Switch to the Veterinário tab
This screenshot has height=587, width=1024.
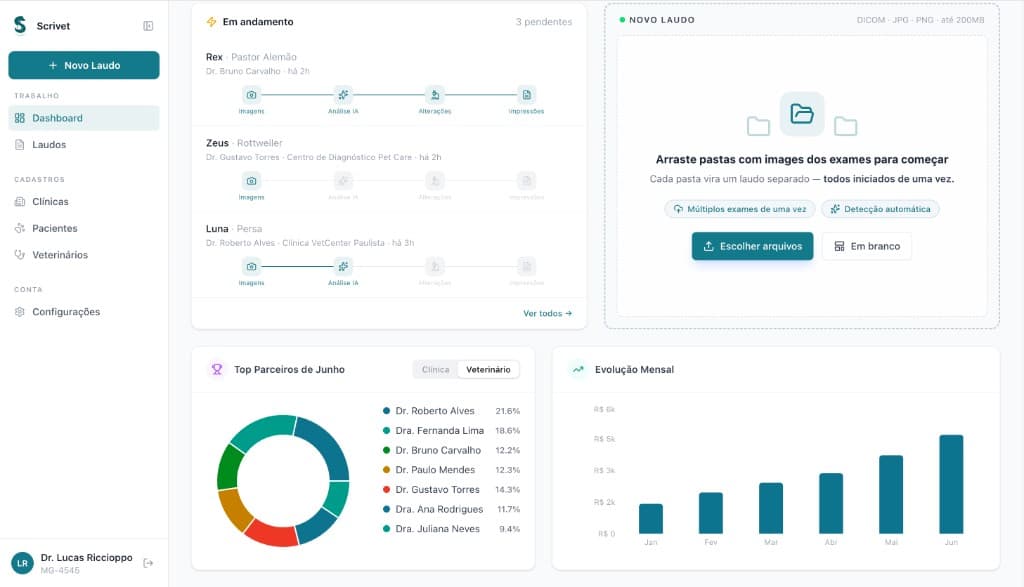[488, 370]
